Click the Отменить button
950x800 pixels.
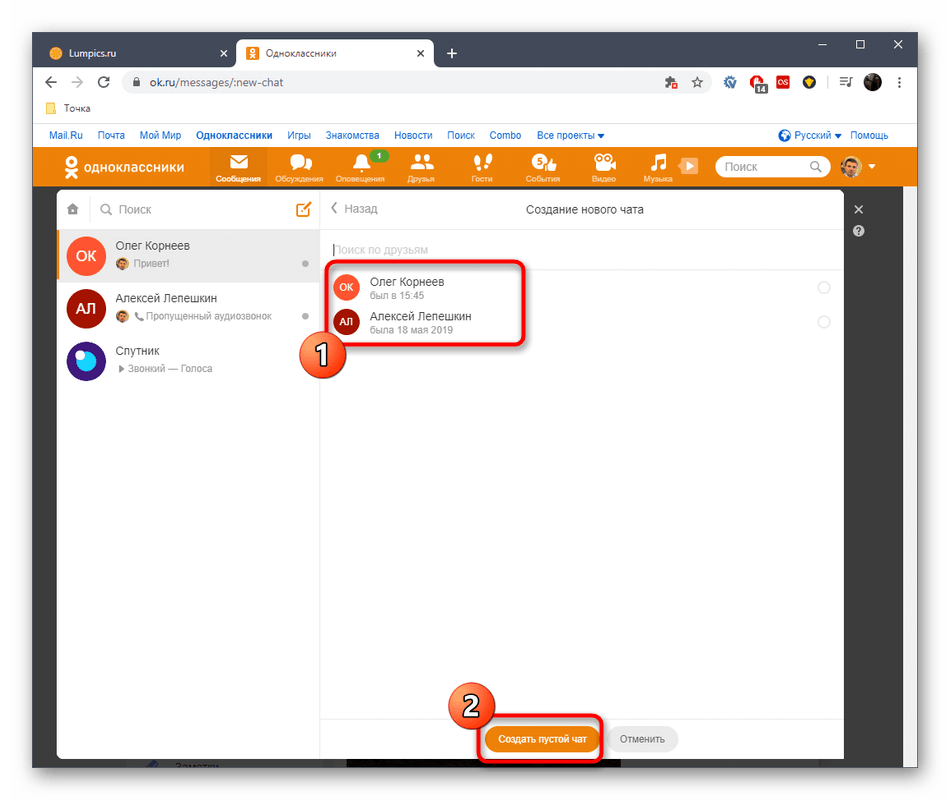pos(641,740)
